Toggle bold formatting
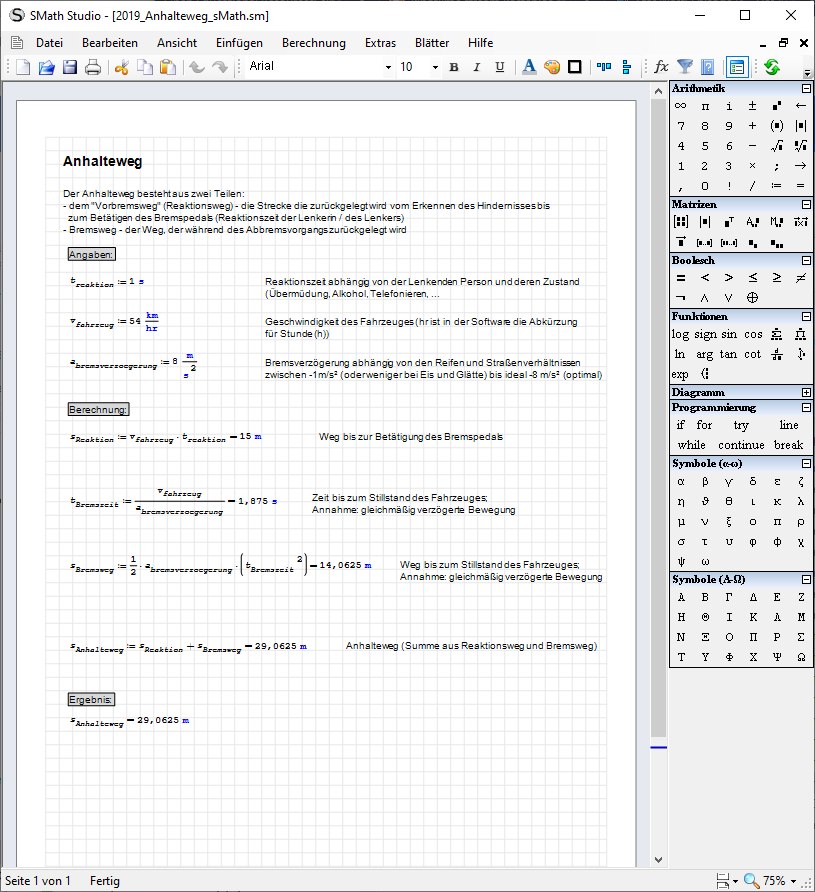The image size is (815, 892). coord(454,67)
